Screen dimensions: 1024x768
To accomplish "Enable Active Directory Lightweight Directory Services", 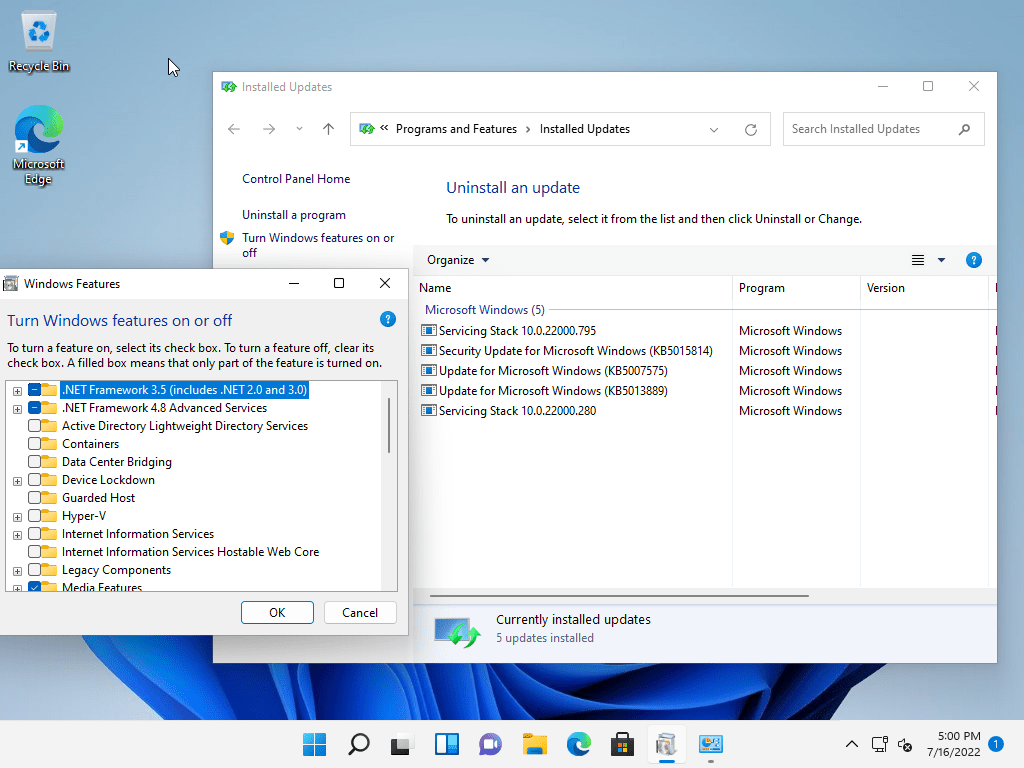I will (x=35, y=426).
